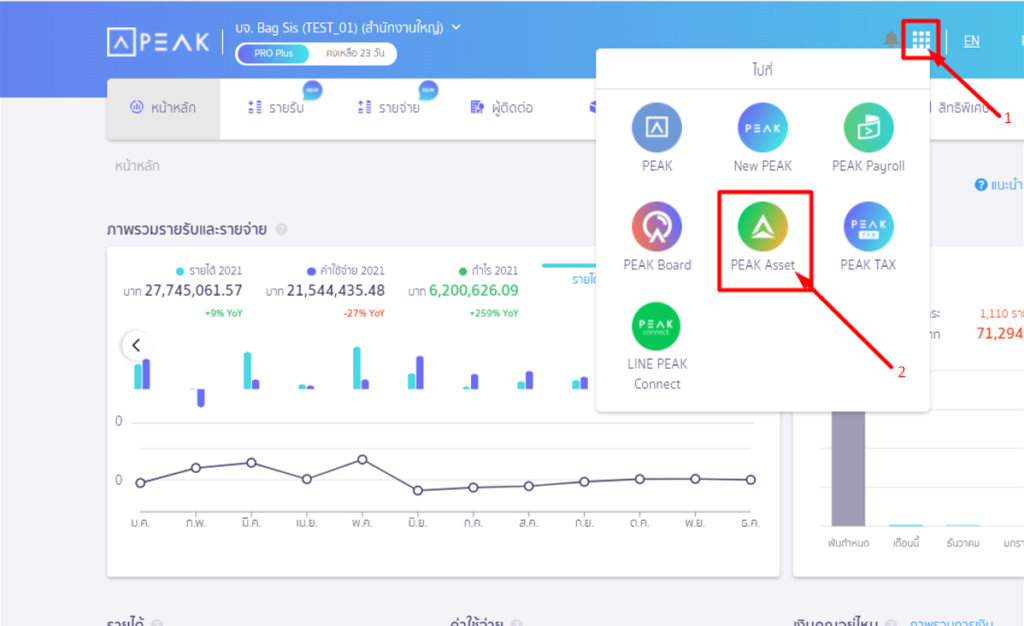The image size is (1024, 626).
Task: Click the grey พ้นกำหนด bar in the right chart
Action: click(x=848, y=469)
